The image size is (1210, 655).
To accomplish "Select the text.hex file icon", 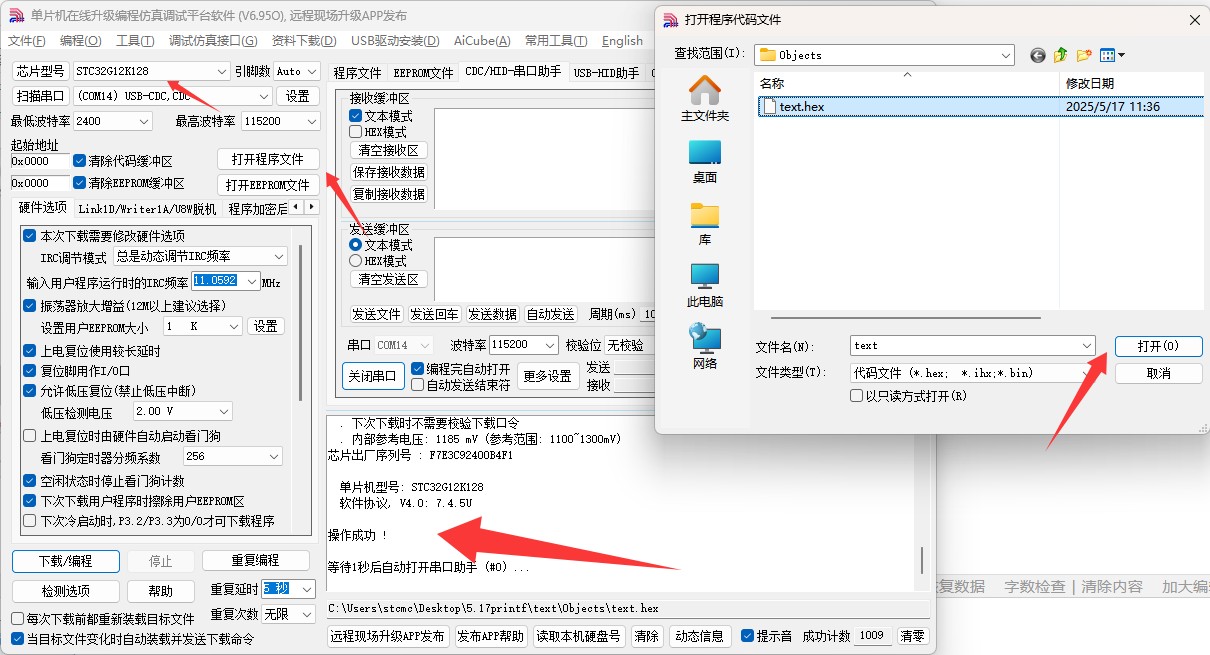I will 769,106.
